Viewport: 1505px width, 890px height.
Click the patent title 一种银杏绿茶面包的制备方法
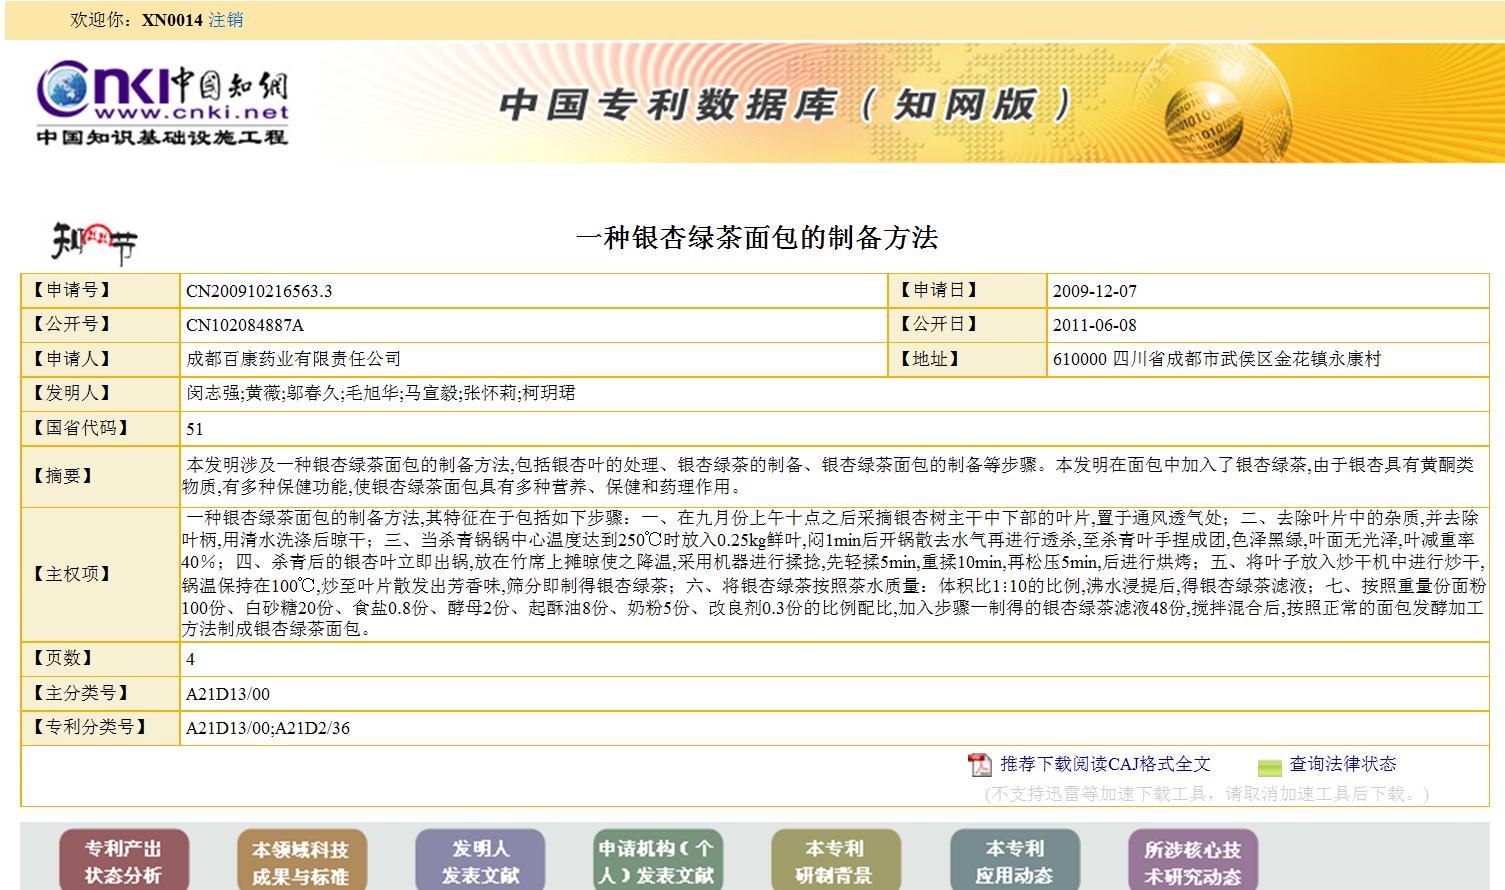point(757,238)
